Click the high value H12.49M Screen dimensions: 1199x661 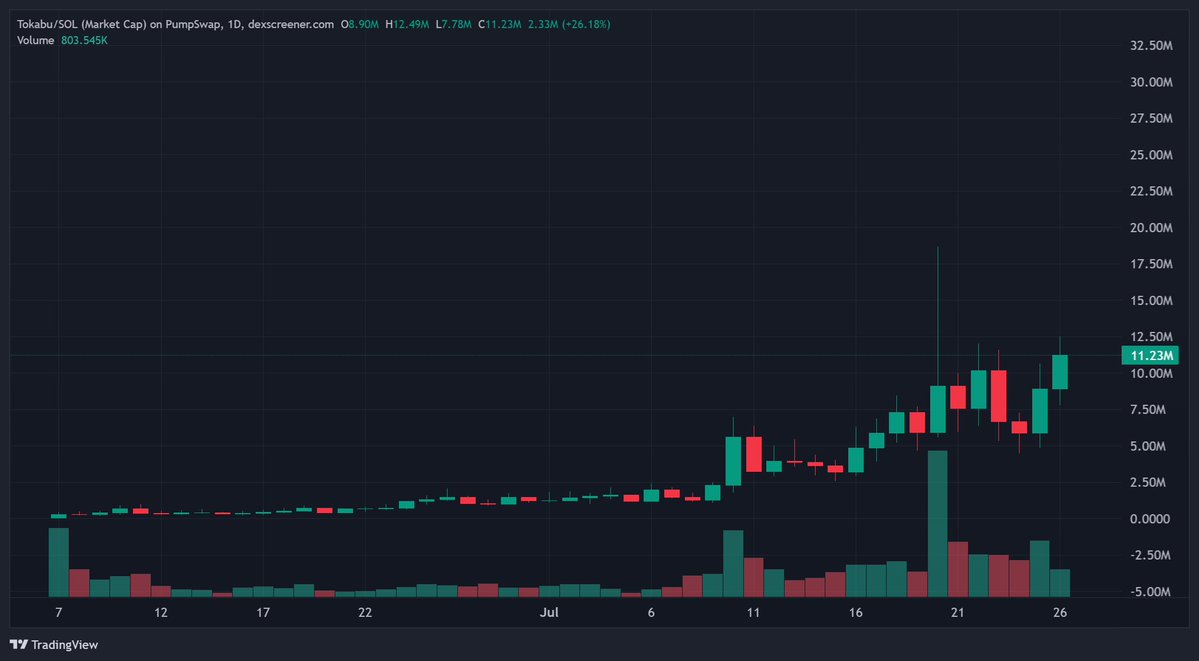408,24
